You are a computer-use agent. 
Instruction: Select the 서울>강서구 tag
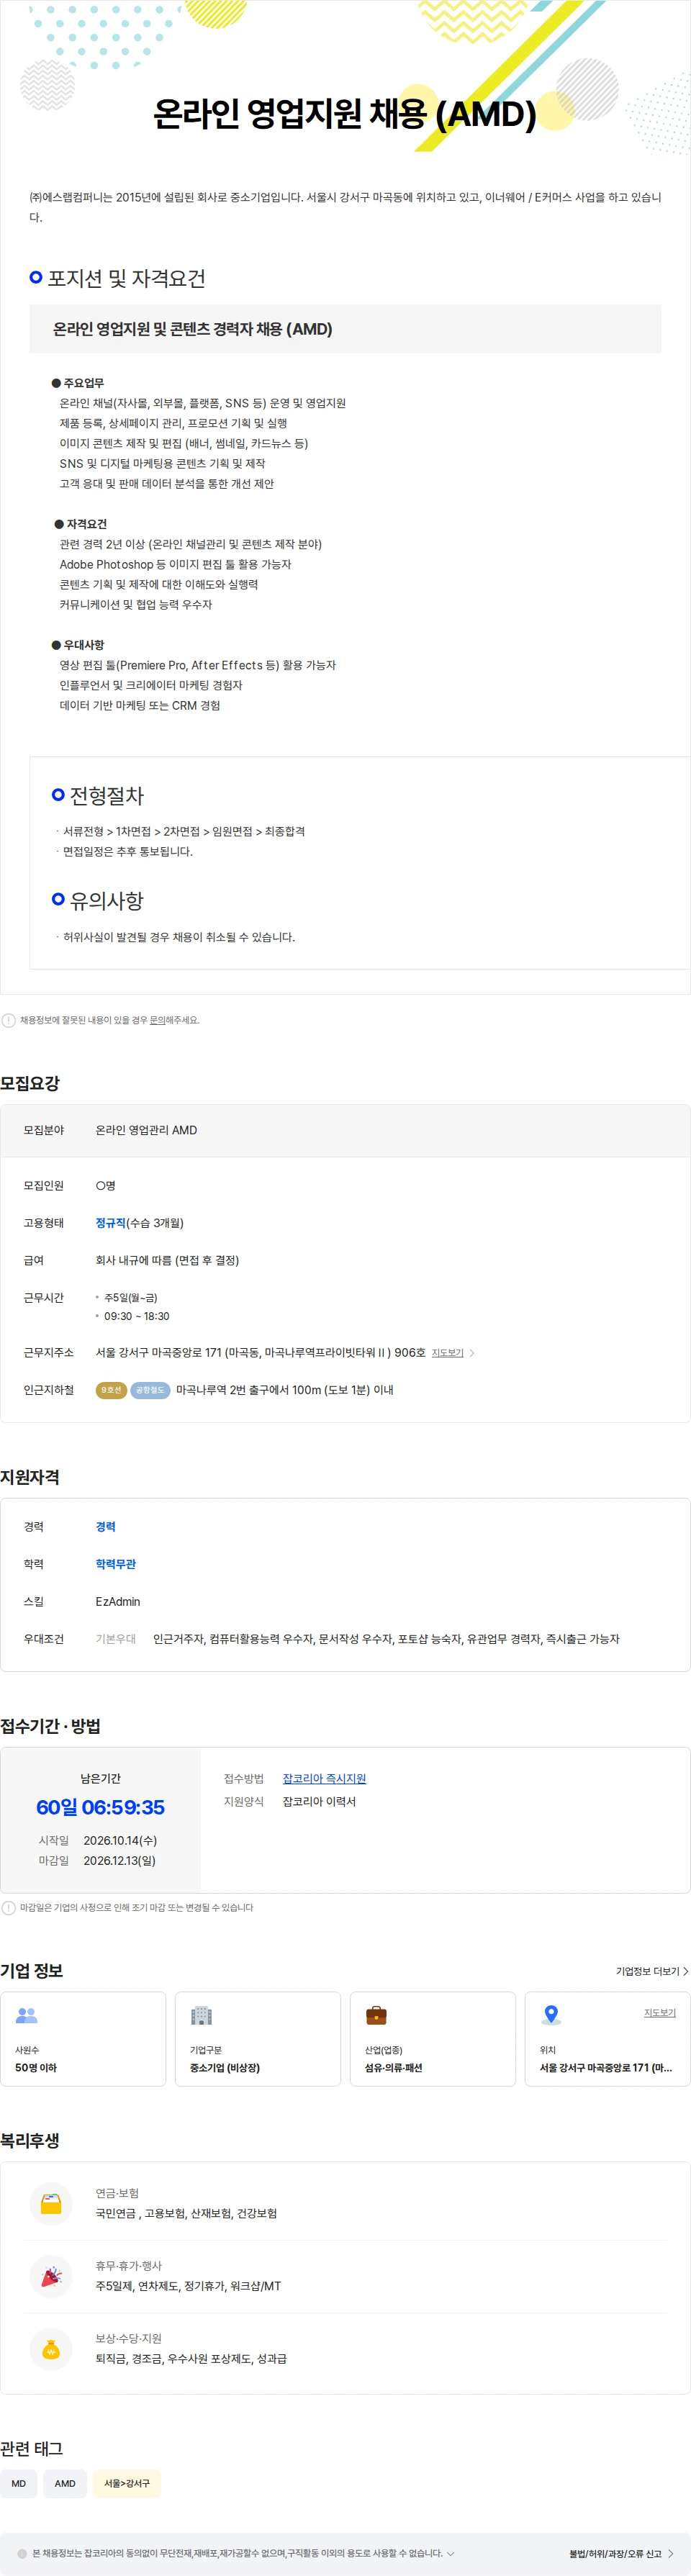[x=127, y=2483]
